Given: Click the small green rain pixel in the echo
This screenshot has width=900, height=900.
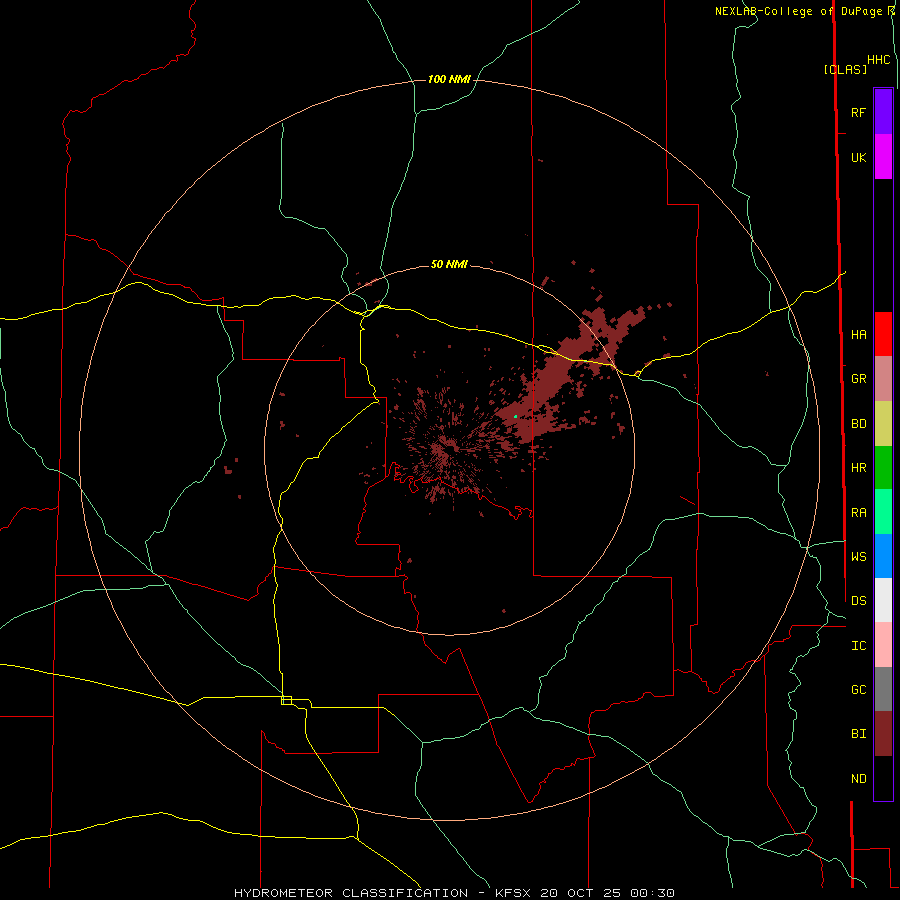Looking at the screenshot, I should pos(515,416).
